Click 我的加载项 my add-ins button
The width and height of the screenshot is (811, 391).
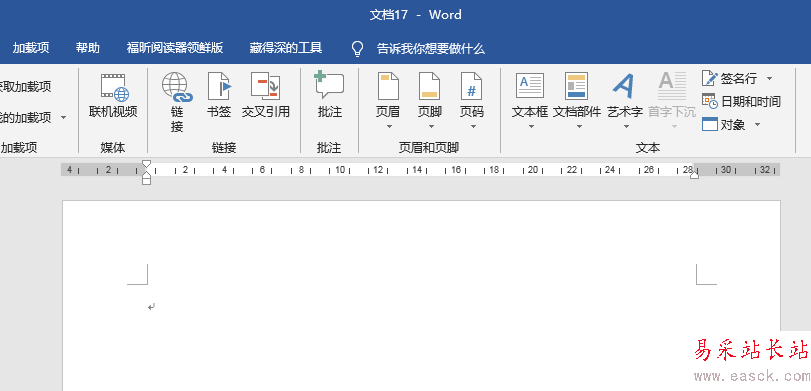point(26,118)
